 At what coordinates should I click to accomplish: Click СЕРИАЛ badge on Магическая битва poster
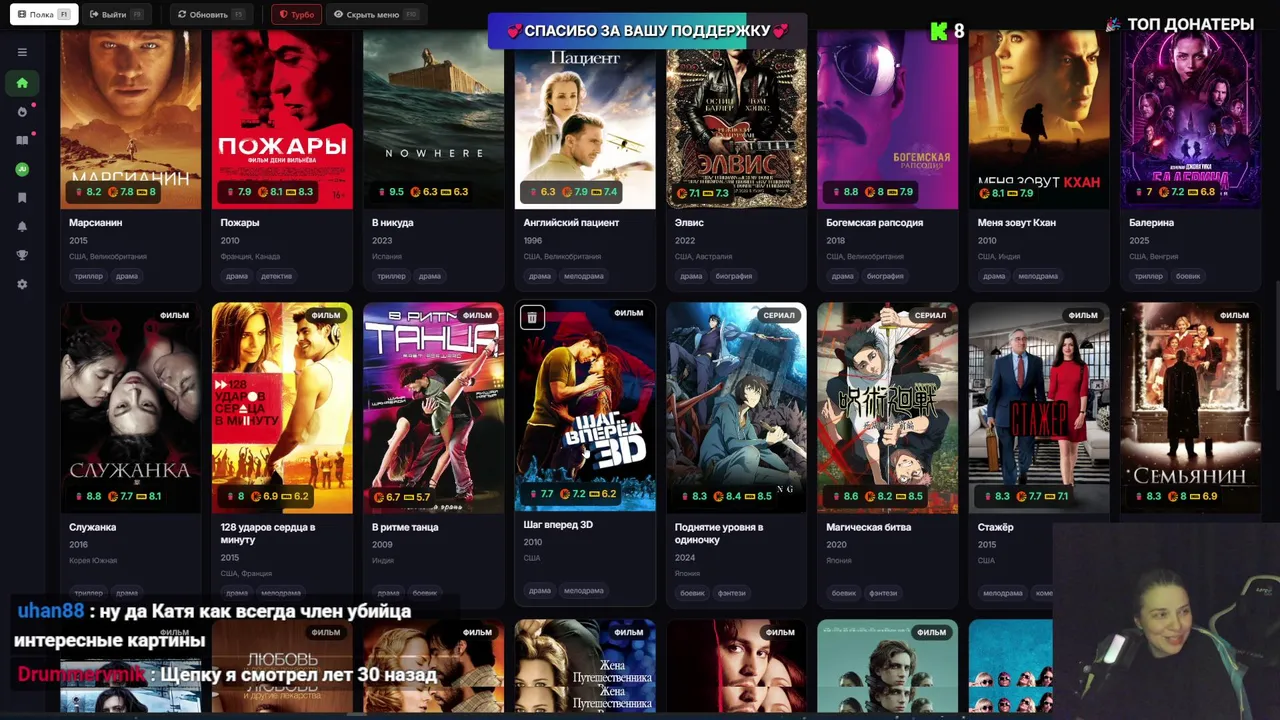coord(930,315)
